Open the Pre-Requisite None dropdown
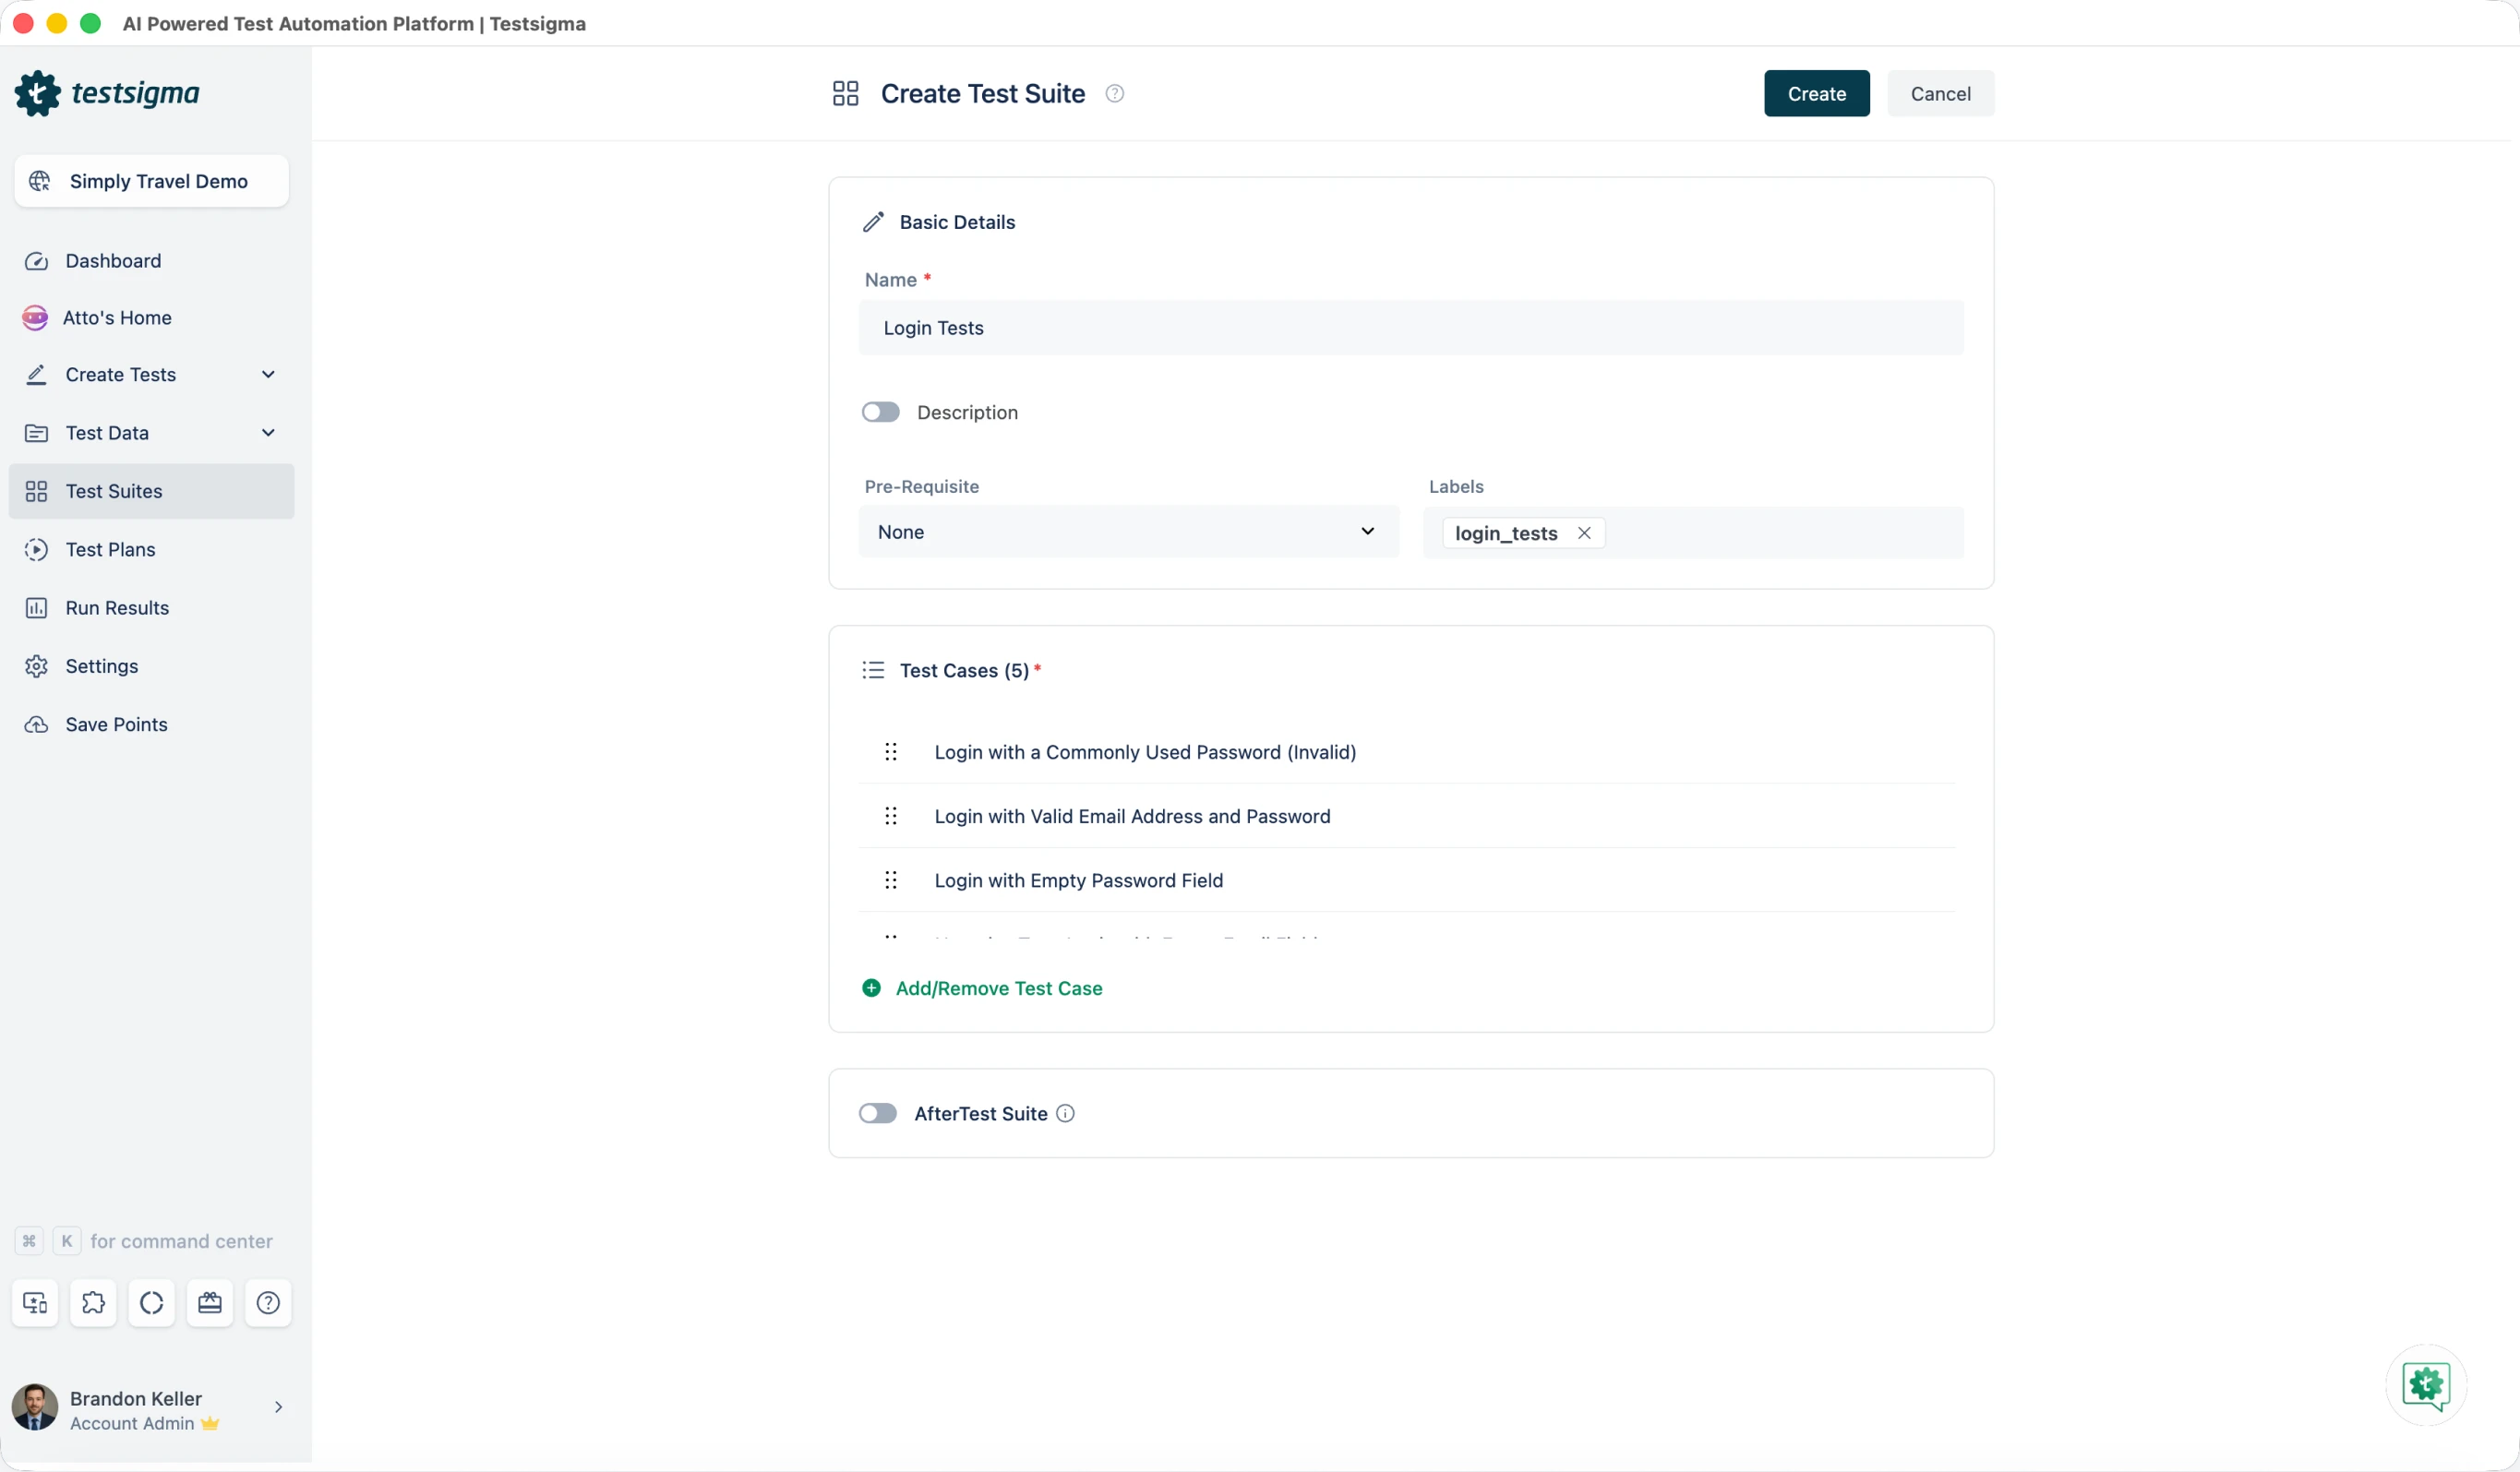Image resolution: width=2520 pixels, height=1472 pixels. [x=1127, y=532]
